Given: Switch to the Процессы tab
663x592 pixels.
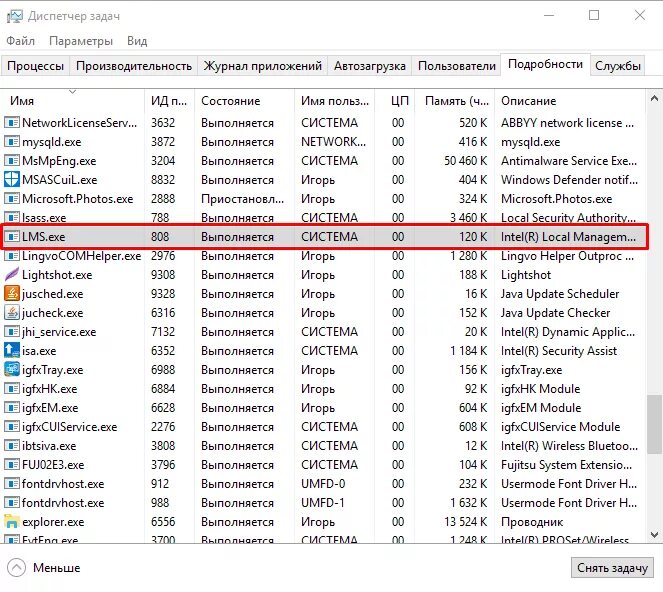Looking at the screenshot, I should [35, 66].
